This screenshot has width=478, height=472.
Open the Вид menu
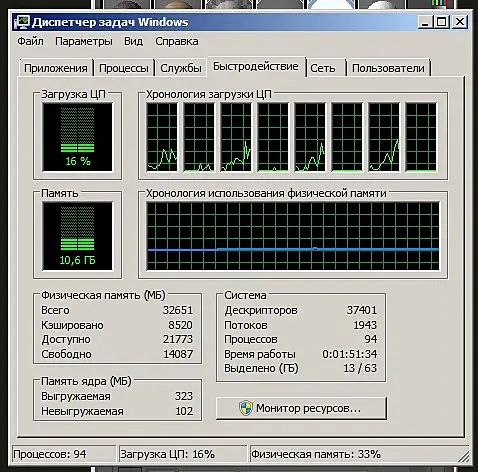pyautogui.click(x=133, y=41)
